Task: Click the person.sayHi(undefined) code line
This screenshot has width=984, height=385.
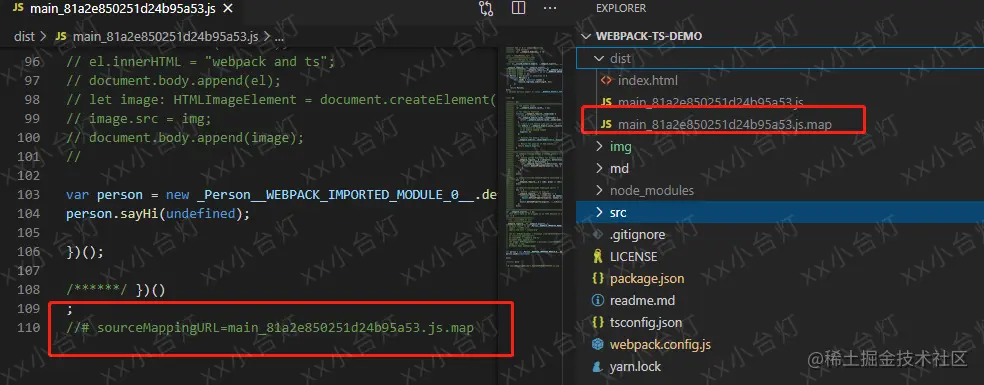Action: coord(158,214)
